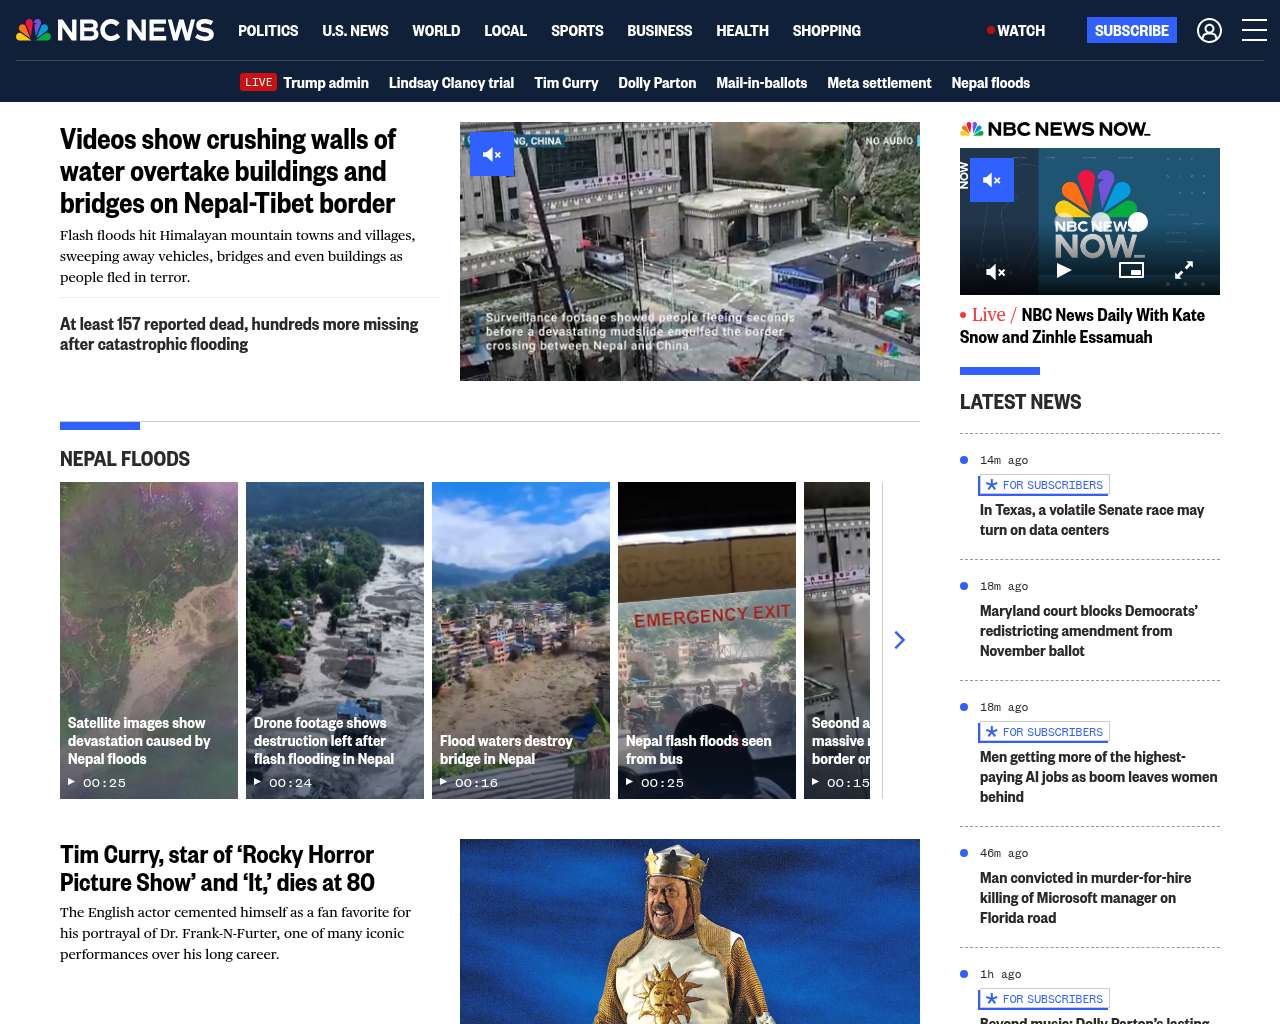
Task: Open the Dolly Parton trending topic
Action: 657,83
